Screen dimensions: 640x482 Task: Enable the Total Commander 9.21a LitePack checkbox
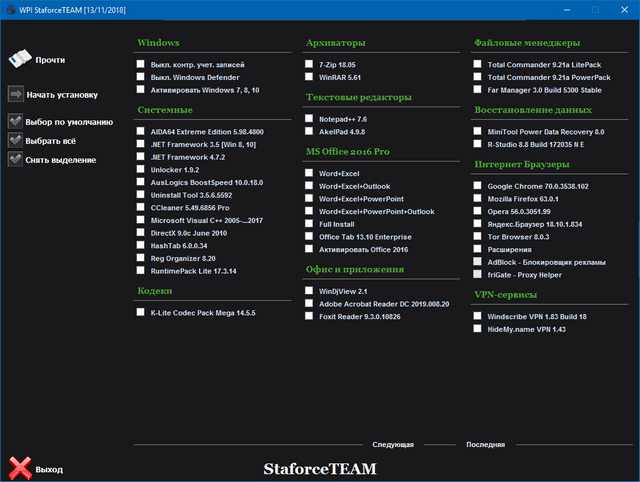479,64
